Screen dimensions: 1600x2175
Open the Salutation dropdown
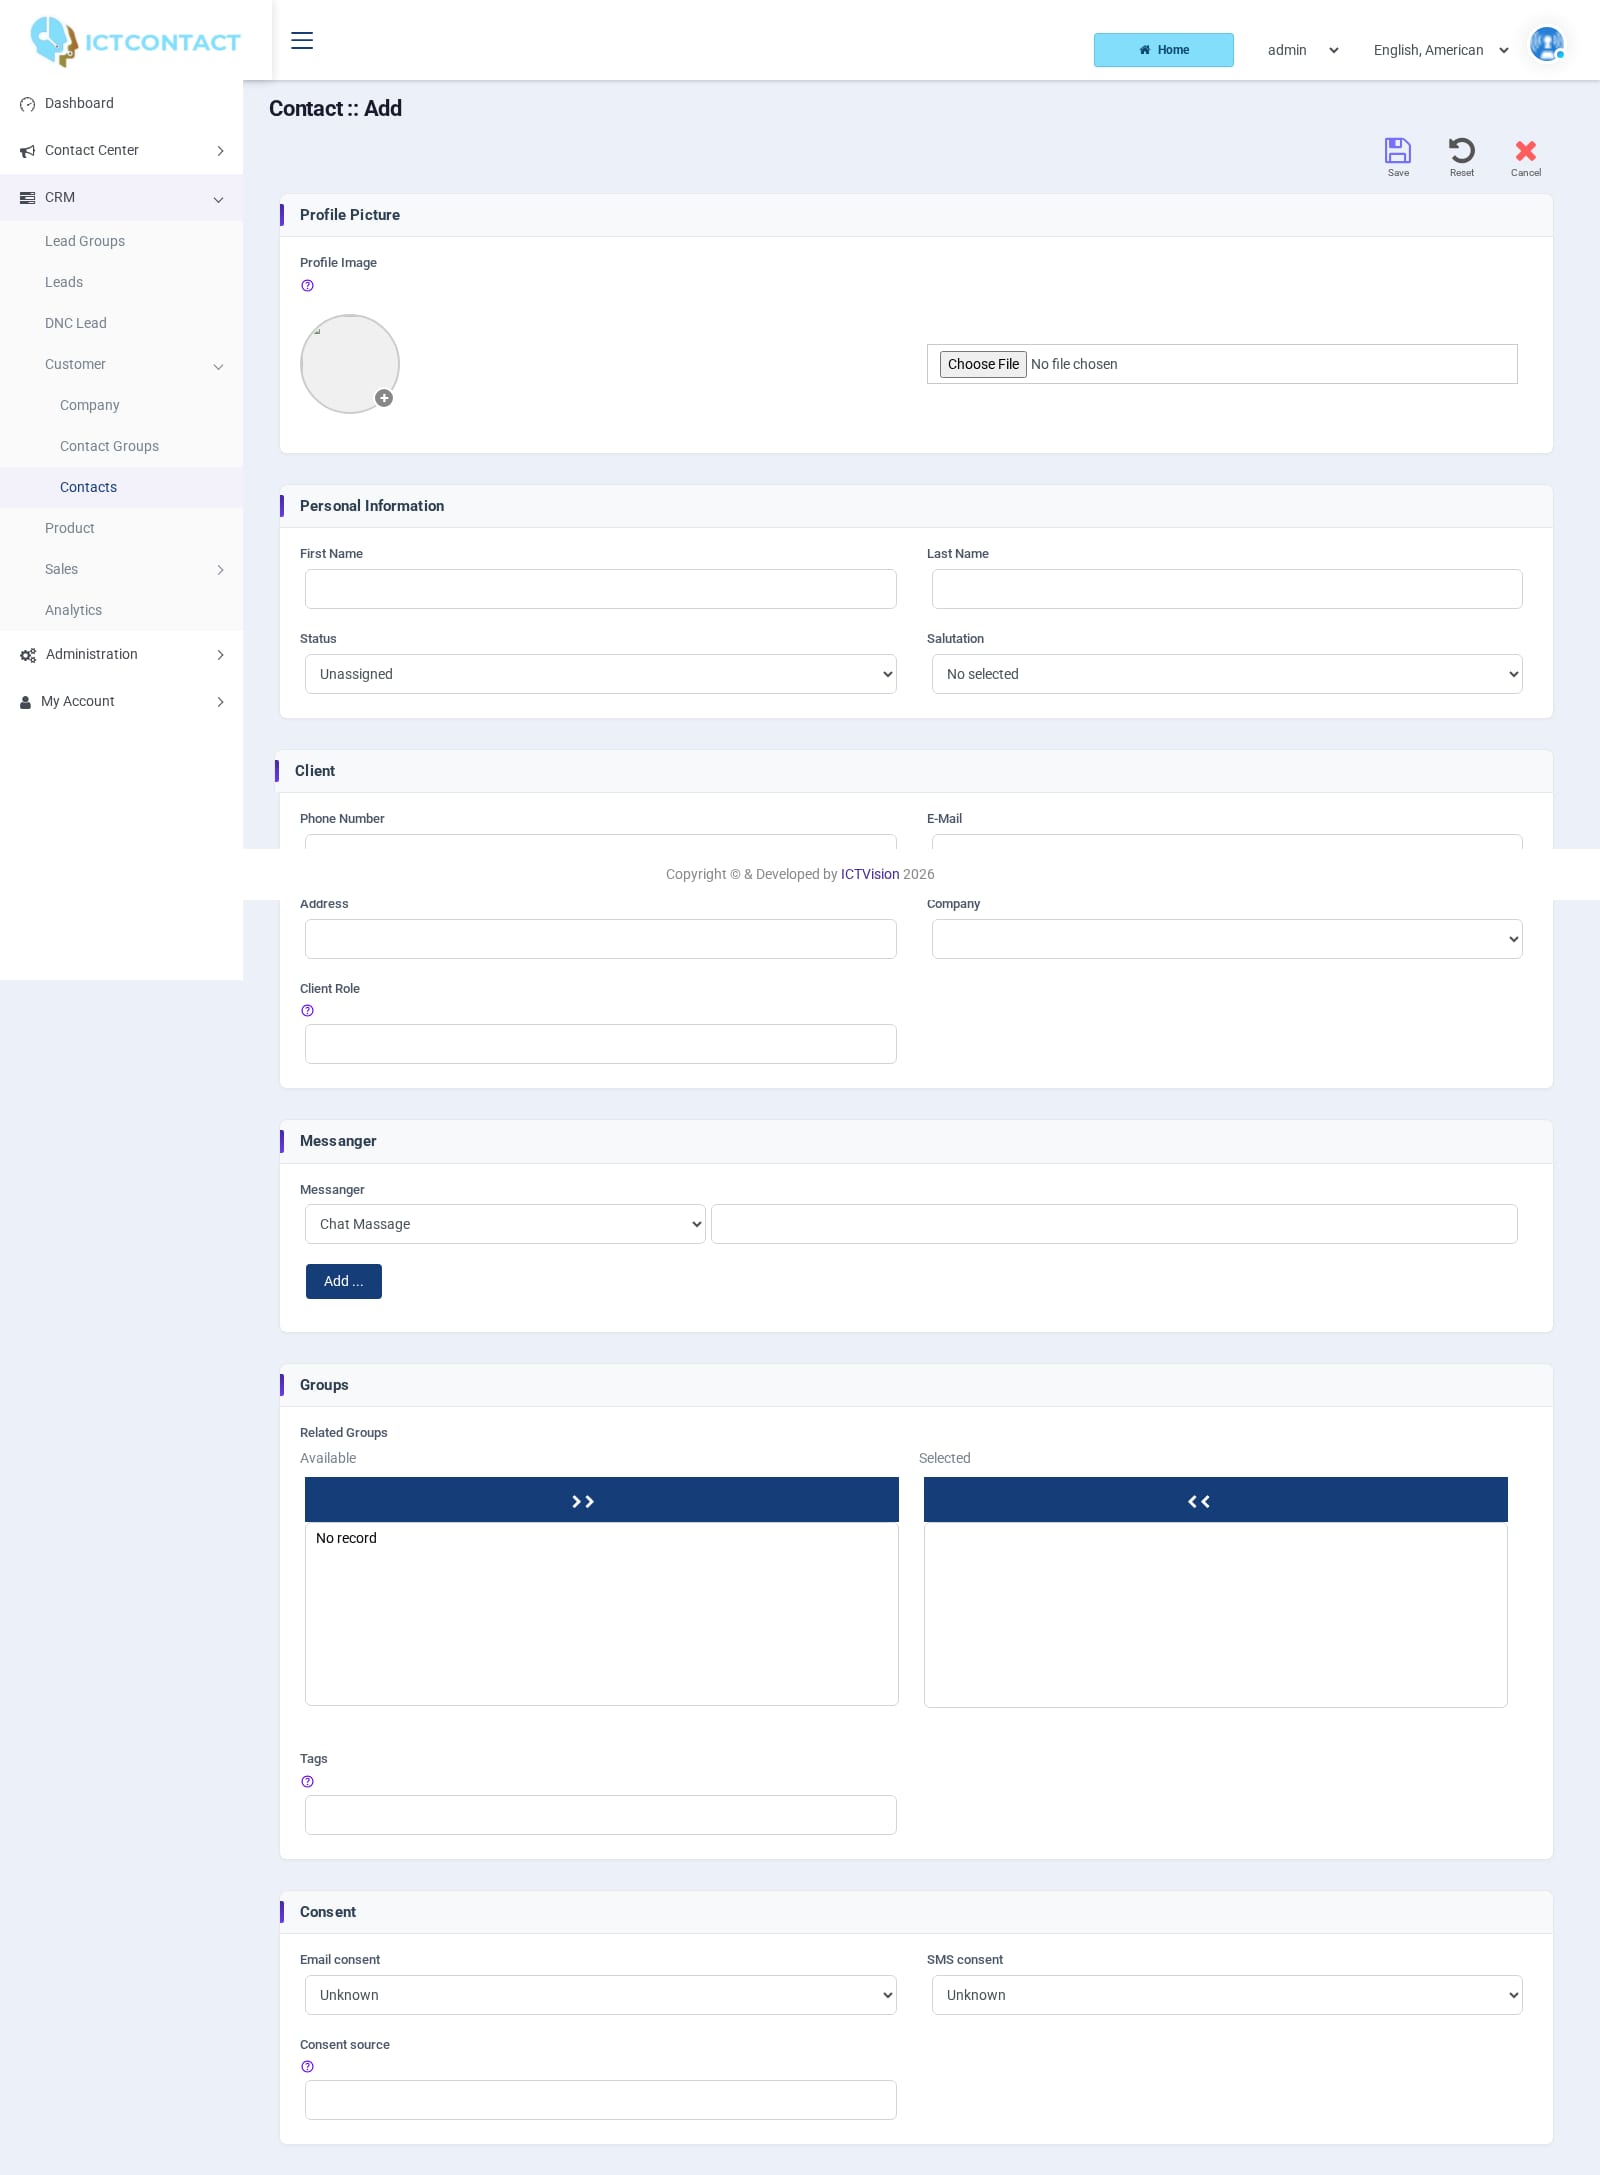click(x=1227, y=674)
